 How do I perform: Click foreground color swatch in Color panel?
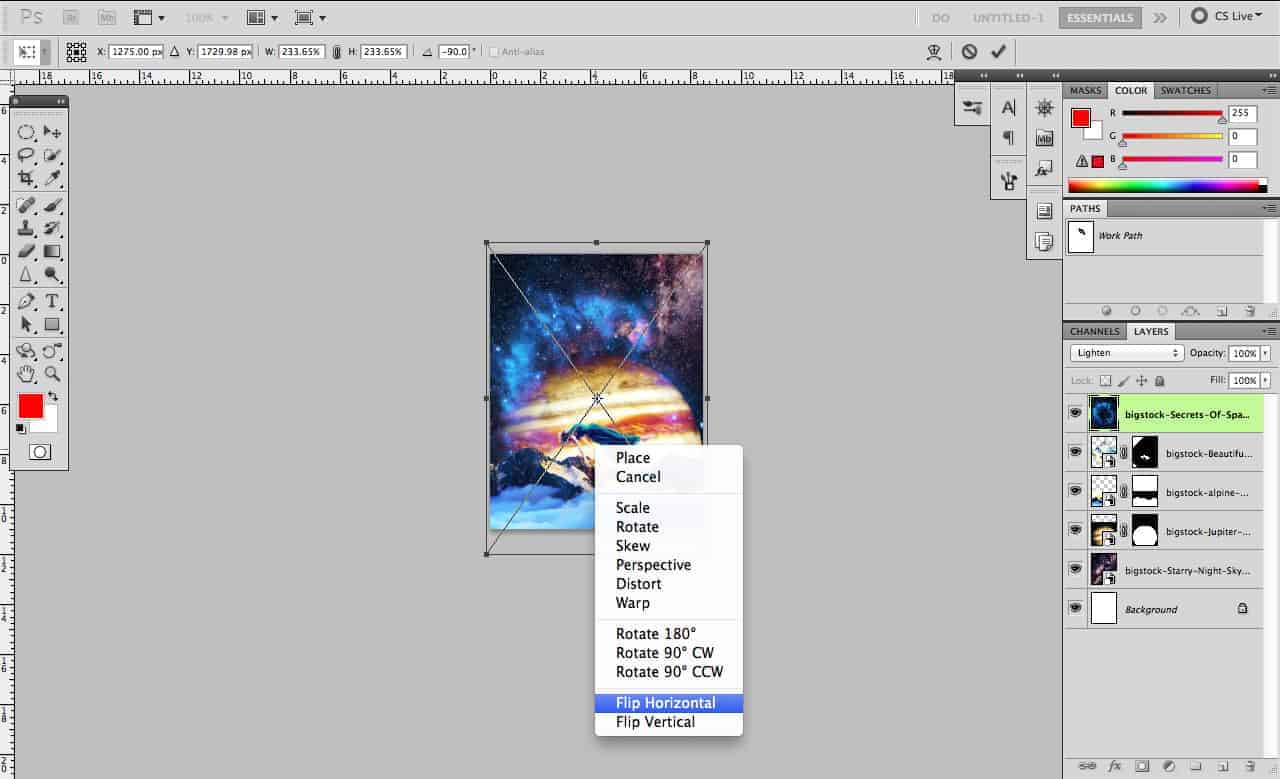(x=1081, y=118)
